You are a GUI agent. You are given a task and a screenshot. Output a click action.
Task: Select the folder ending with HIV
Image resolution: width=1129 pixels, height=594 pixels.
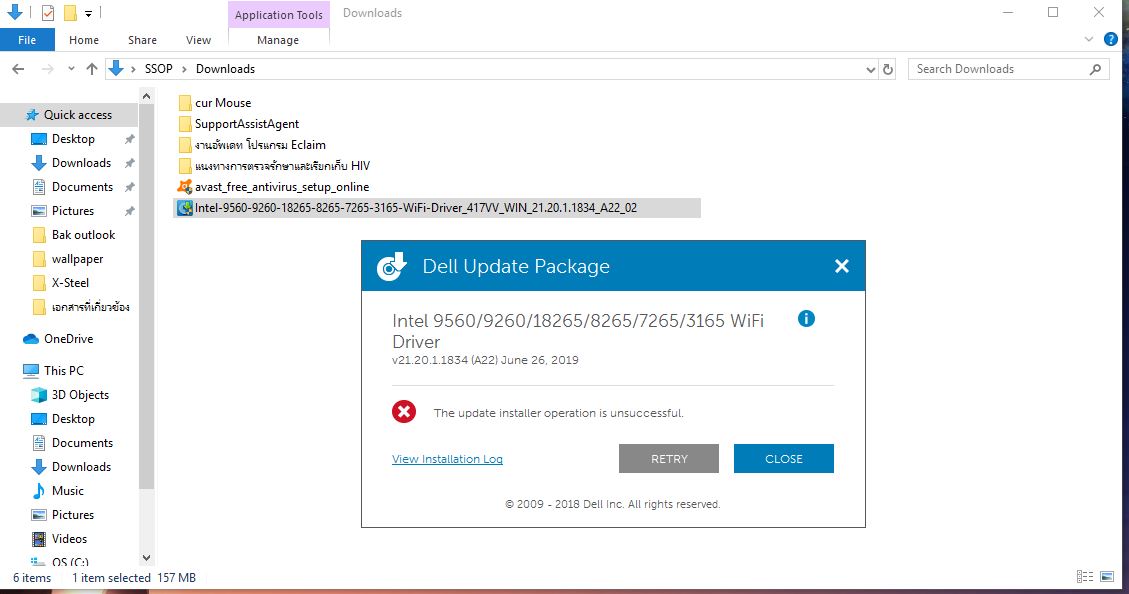(282, 166)
